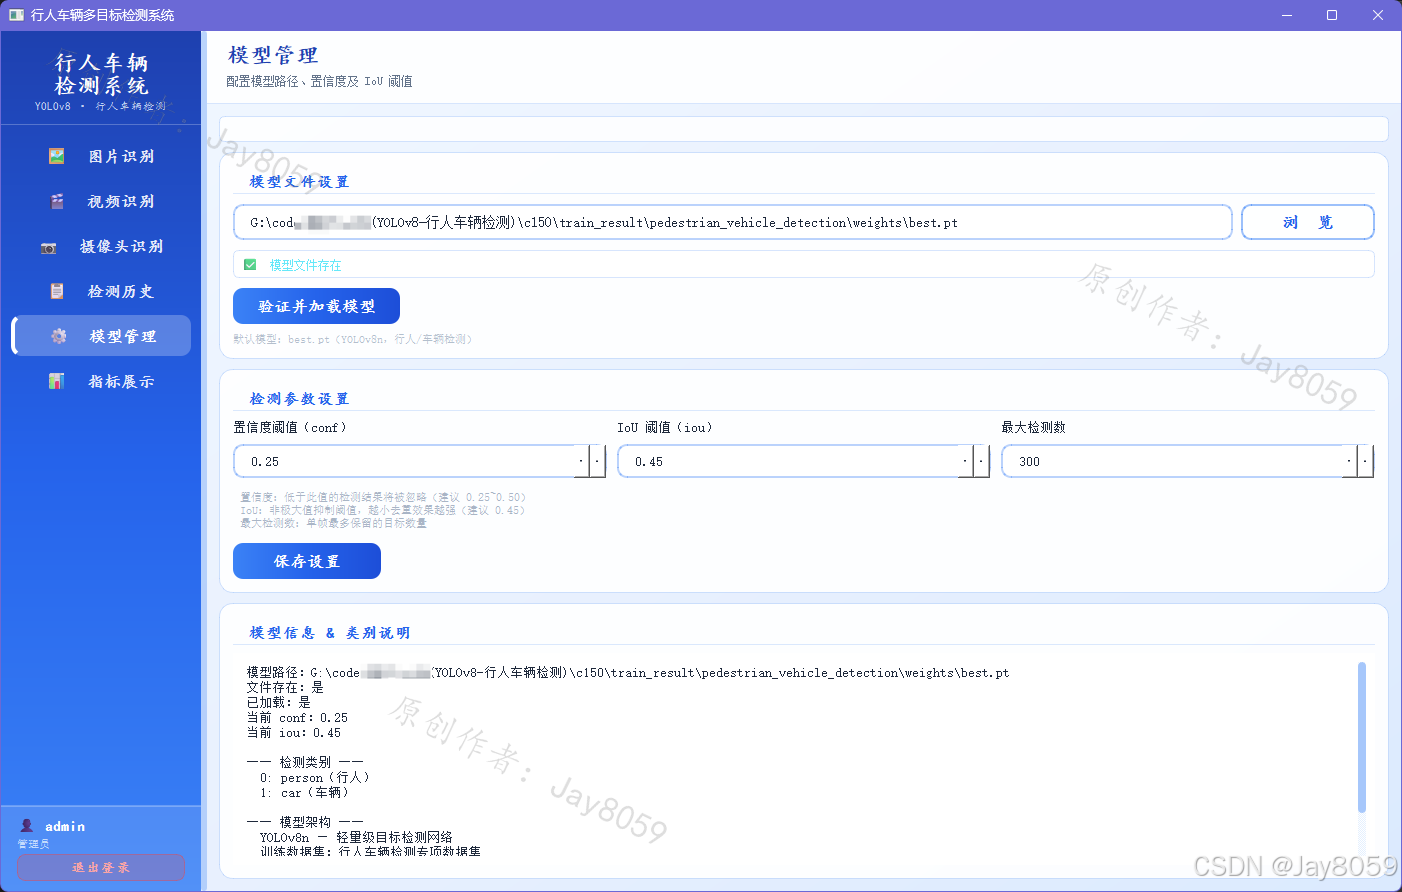Click the 'admin' username text

pos(65,826)
